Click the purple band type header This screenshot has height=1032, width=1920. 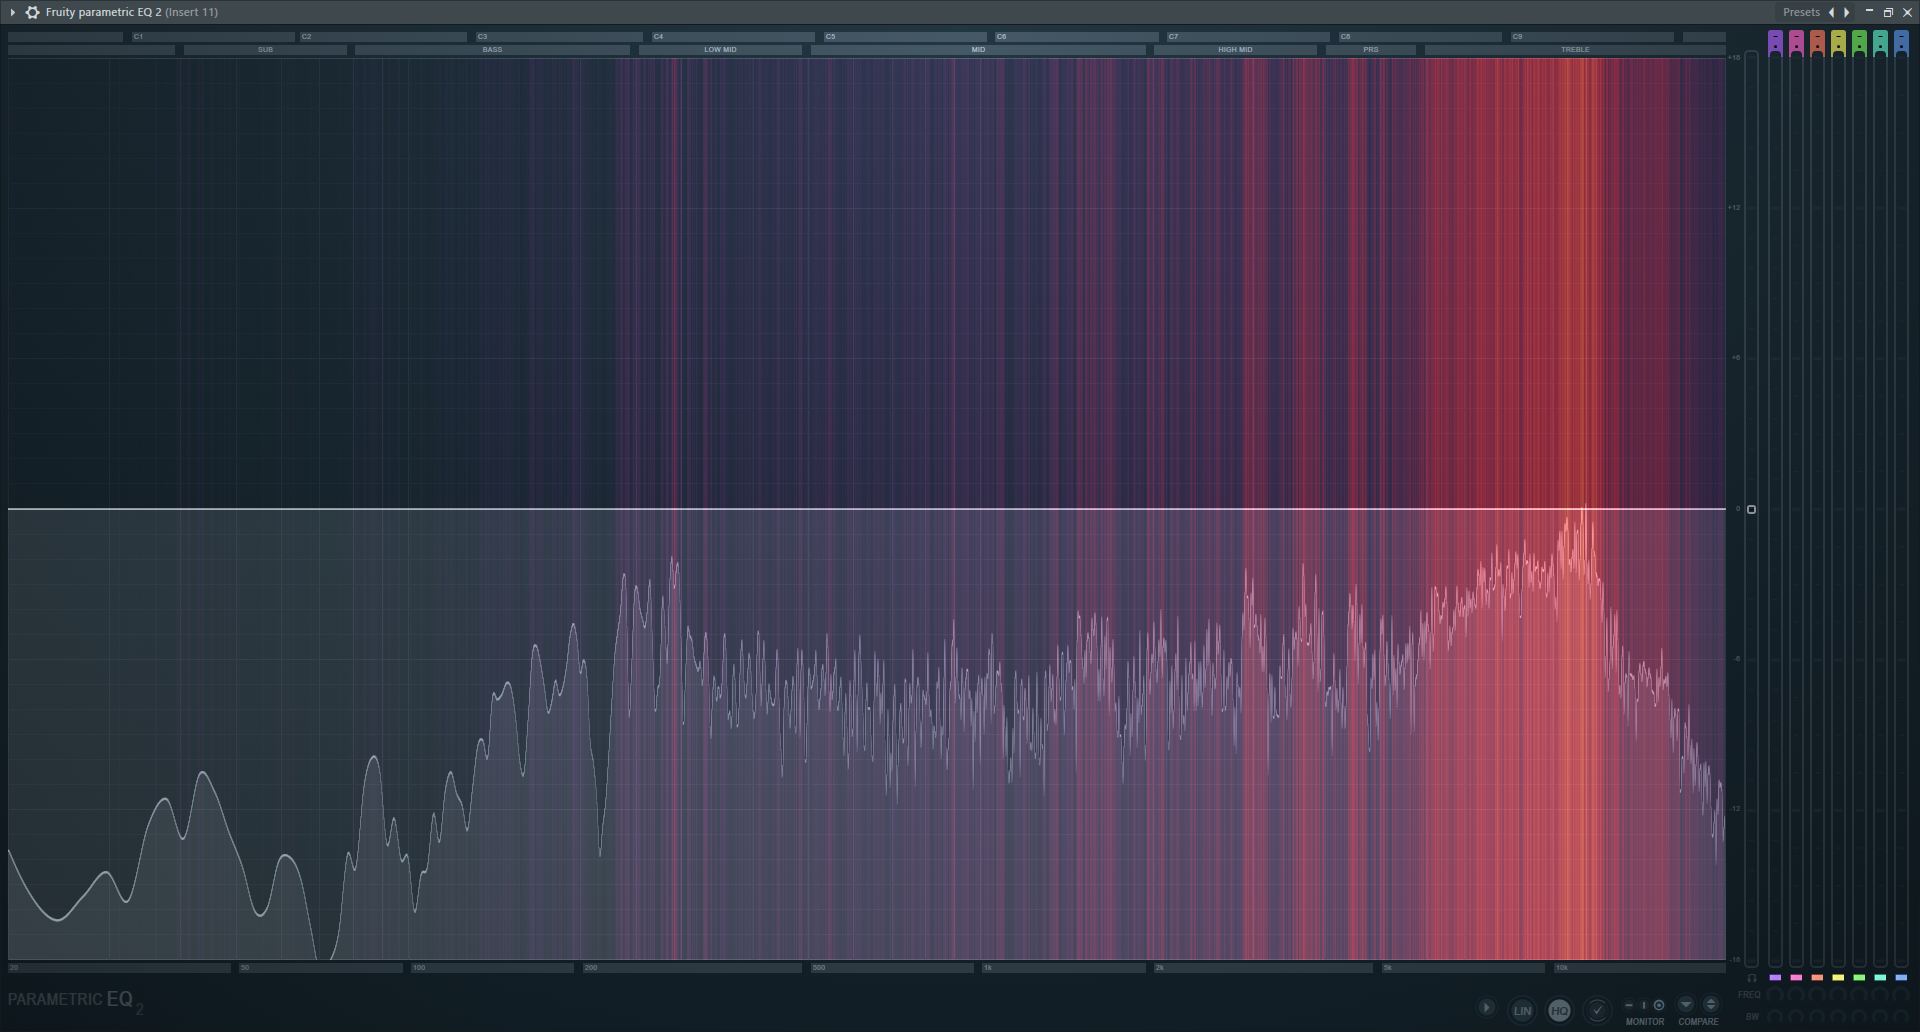[x=1775, y=43]
